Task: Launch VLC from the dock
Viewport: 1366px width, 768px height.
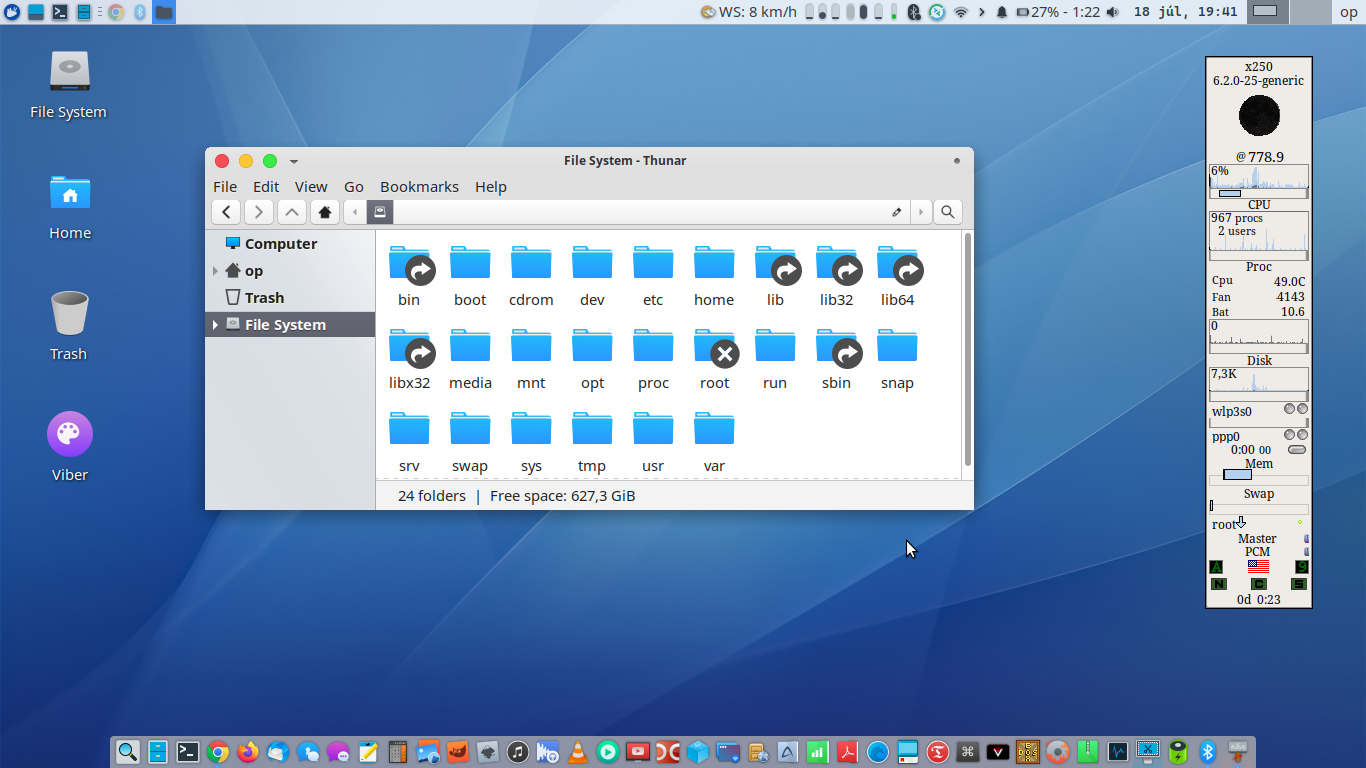Action: tap(577, 752)
